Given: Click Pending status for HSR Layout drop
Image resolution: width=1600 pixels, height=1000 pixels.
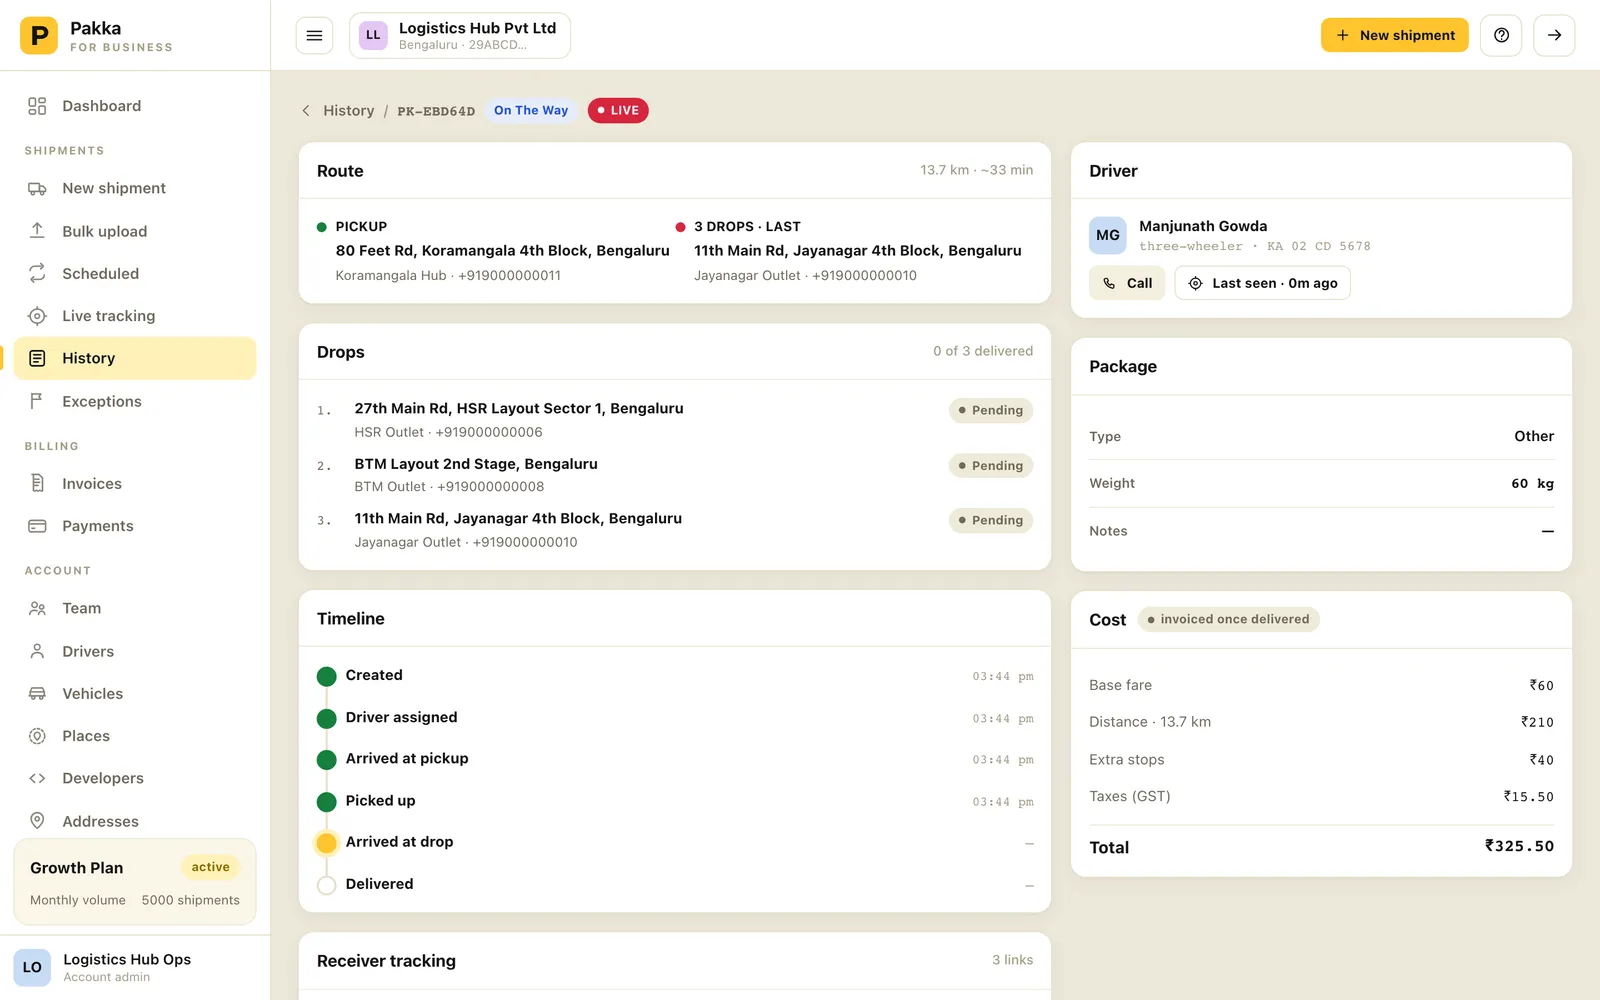Looking at the screenshot, I should (x=991, y=410).
